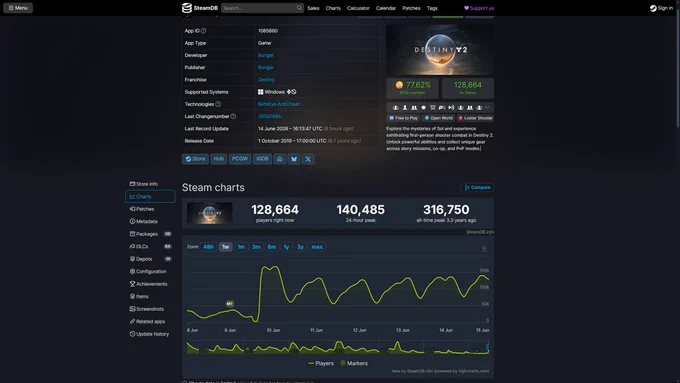
Task: Open the Tags menu item
Action: point(432,8)
